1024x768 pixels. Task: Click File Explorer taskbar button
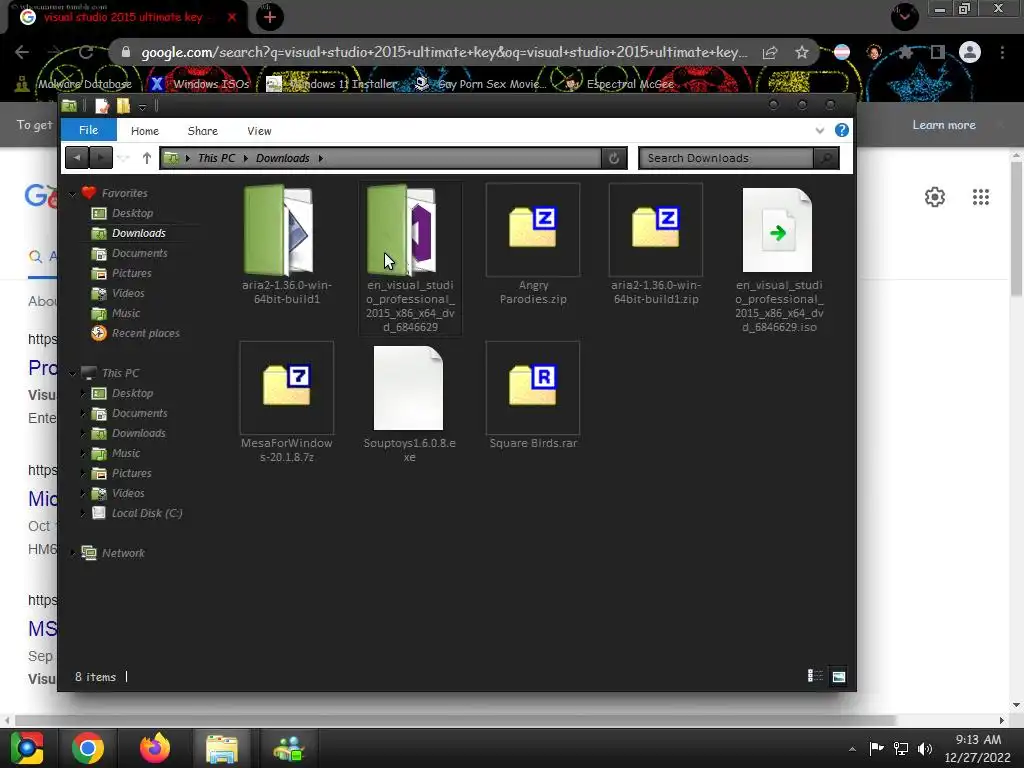[222, 748]
